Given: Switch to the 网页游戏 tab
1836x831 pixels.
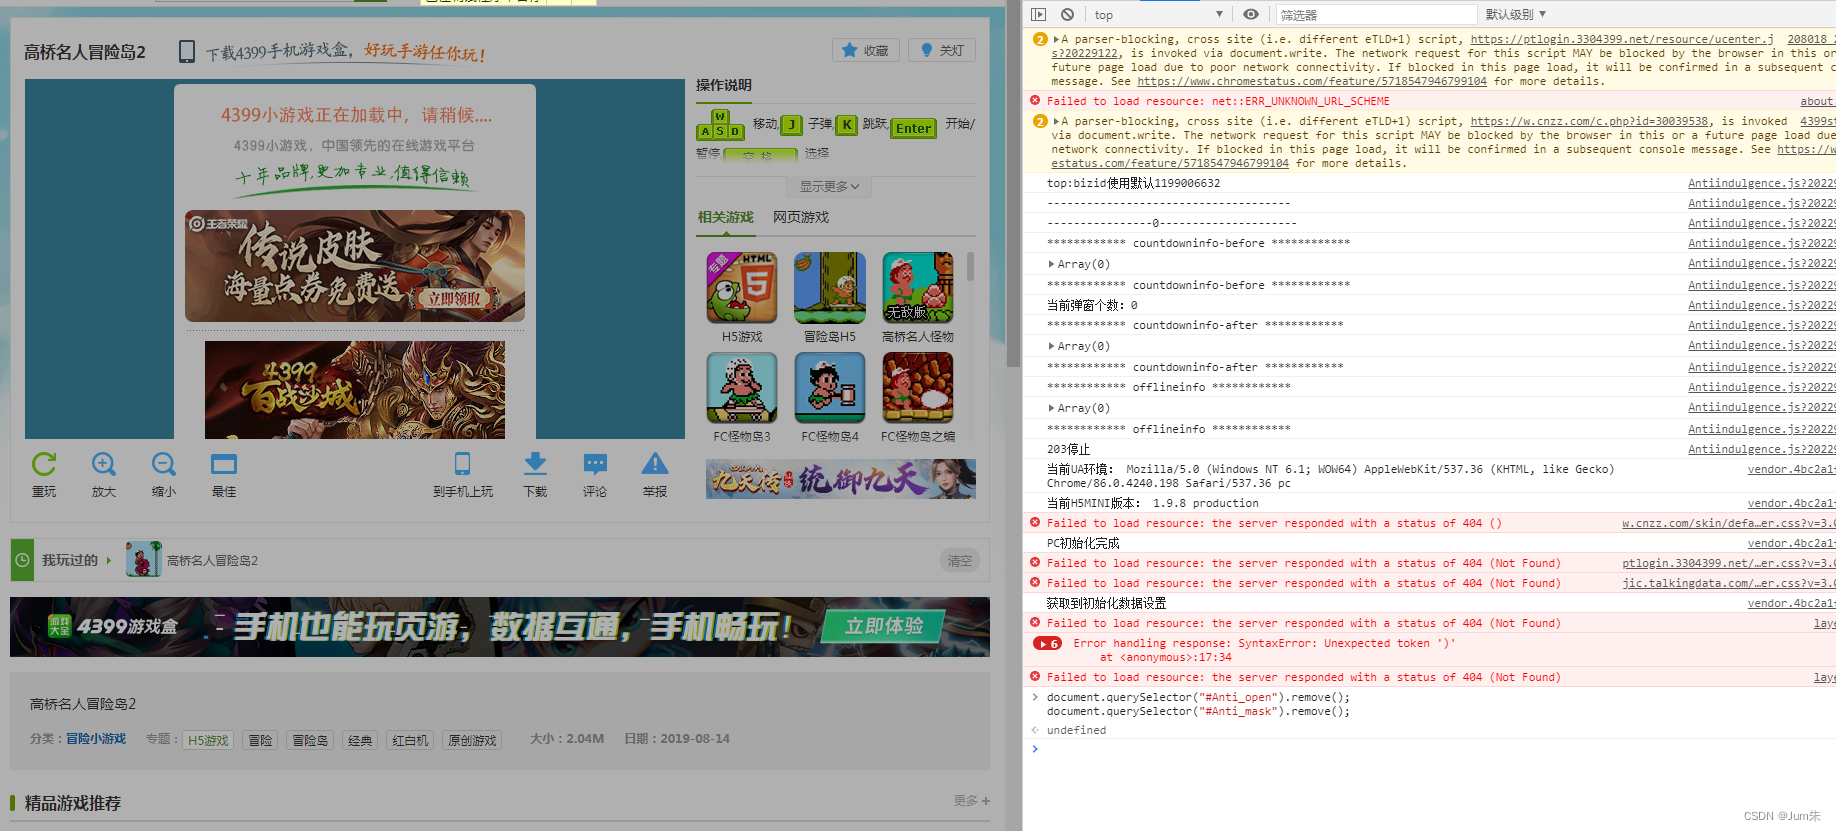Looking at the screenshot, I should [801, 217].
